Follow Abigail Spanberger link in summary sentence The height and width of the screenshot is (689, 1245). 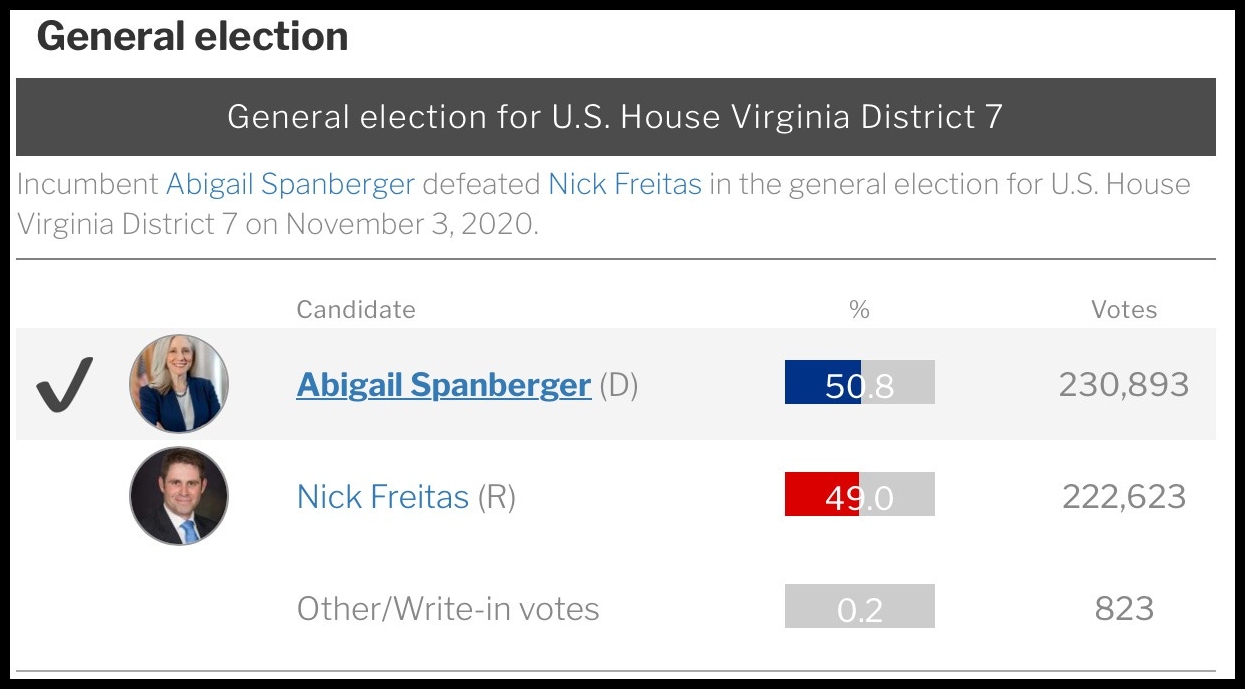tap(289, 185)
